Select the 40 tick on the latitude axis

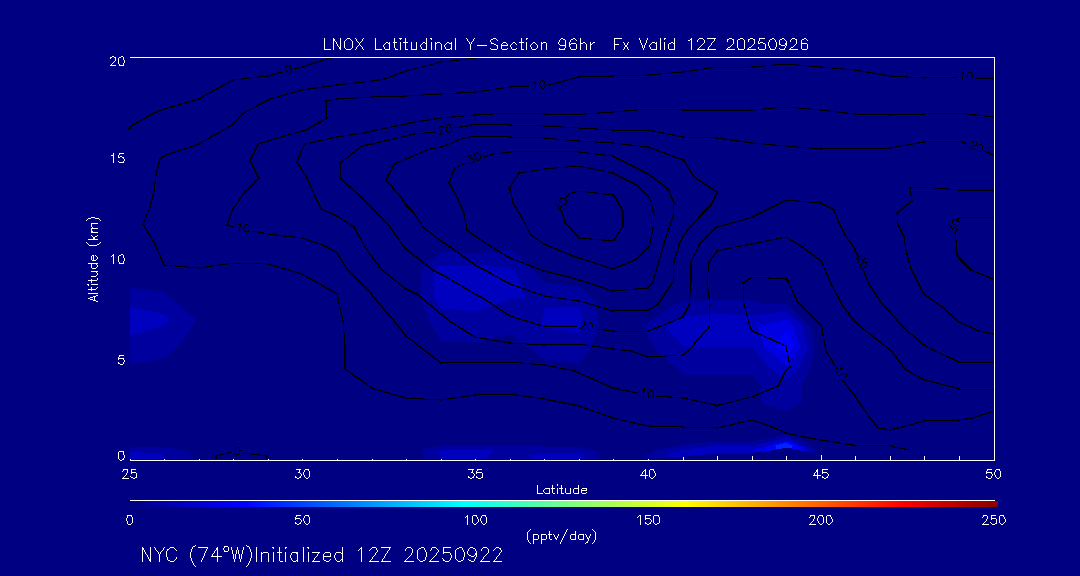click(x=648, y=472)
